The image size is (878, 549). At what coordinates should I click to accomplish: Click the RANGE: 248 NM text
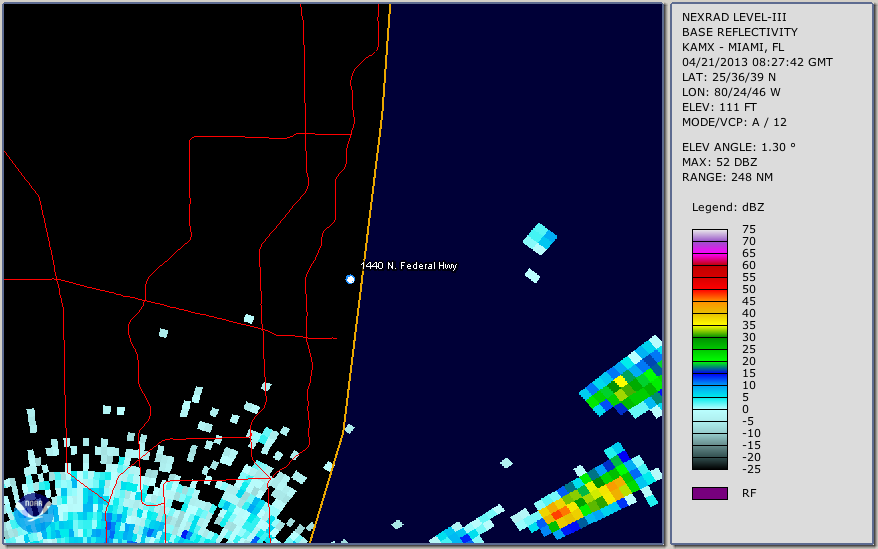[727, 177]
